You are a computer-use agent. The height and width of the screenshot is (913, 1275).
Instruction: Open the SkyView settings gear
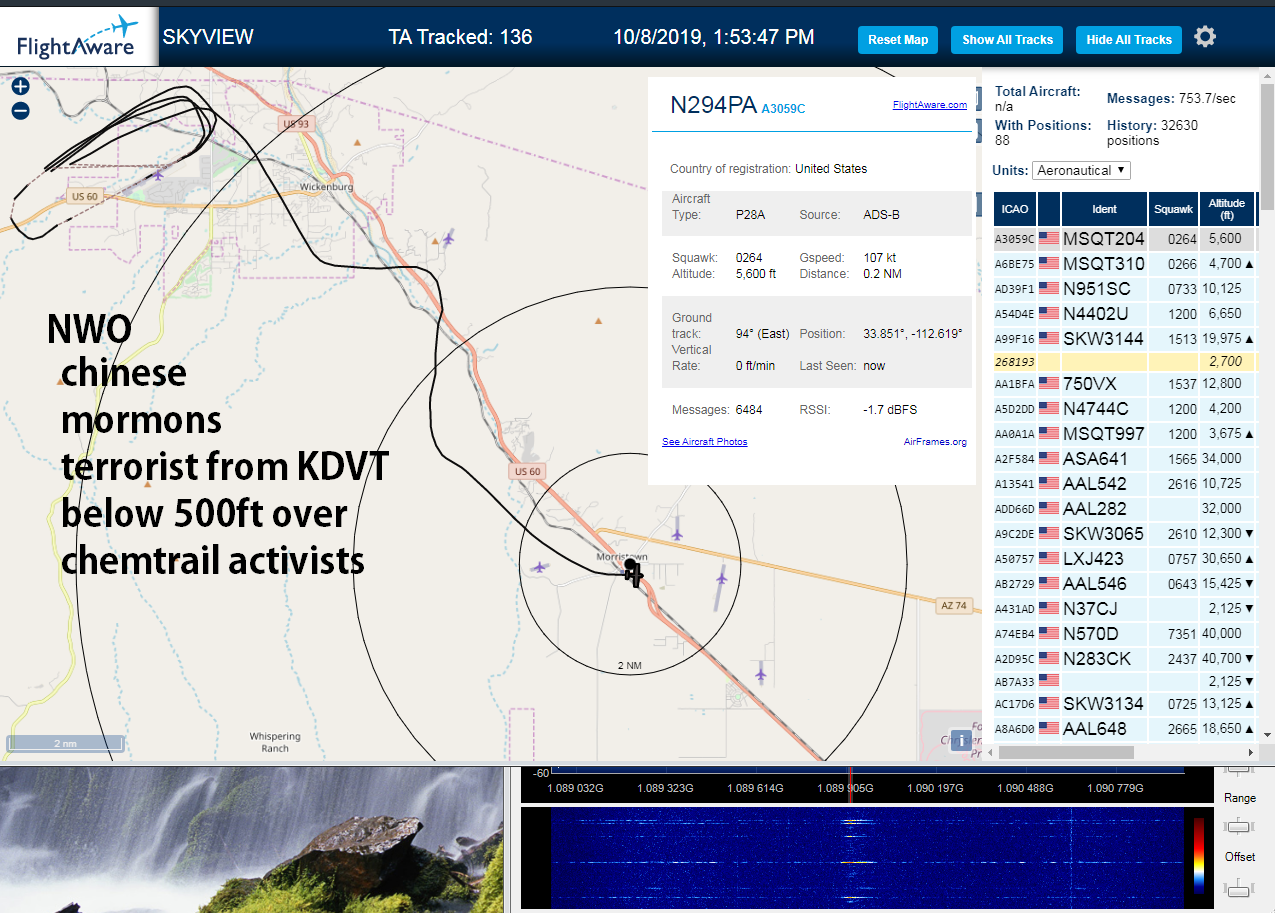pos(1205,38)
